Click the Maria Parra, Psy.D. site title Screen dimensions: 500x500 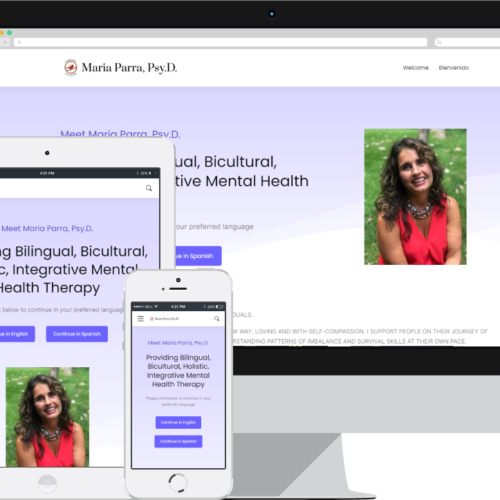point(129,68)
